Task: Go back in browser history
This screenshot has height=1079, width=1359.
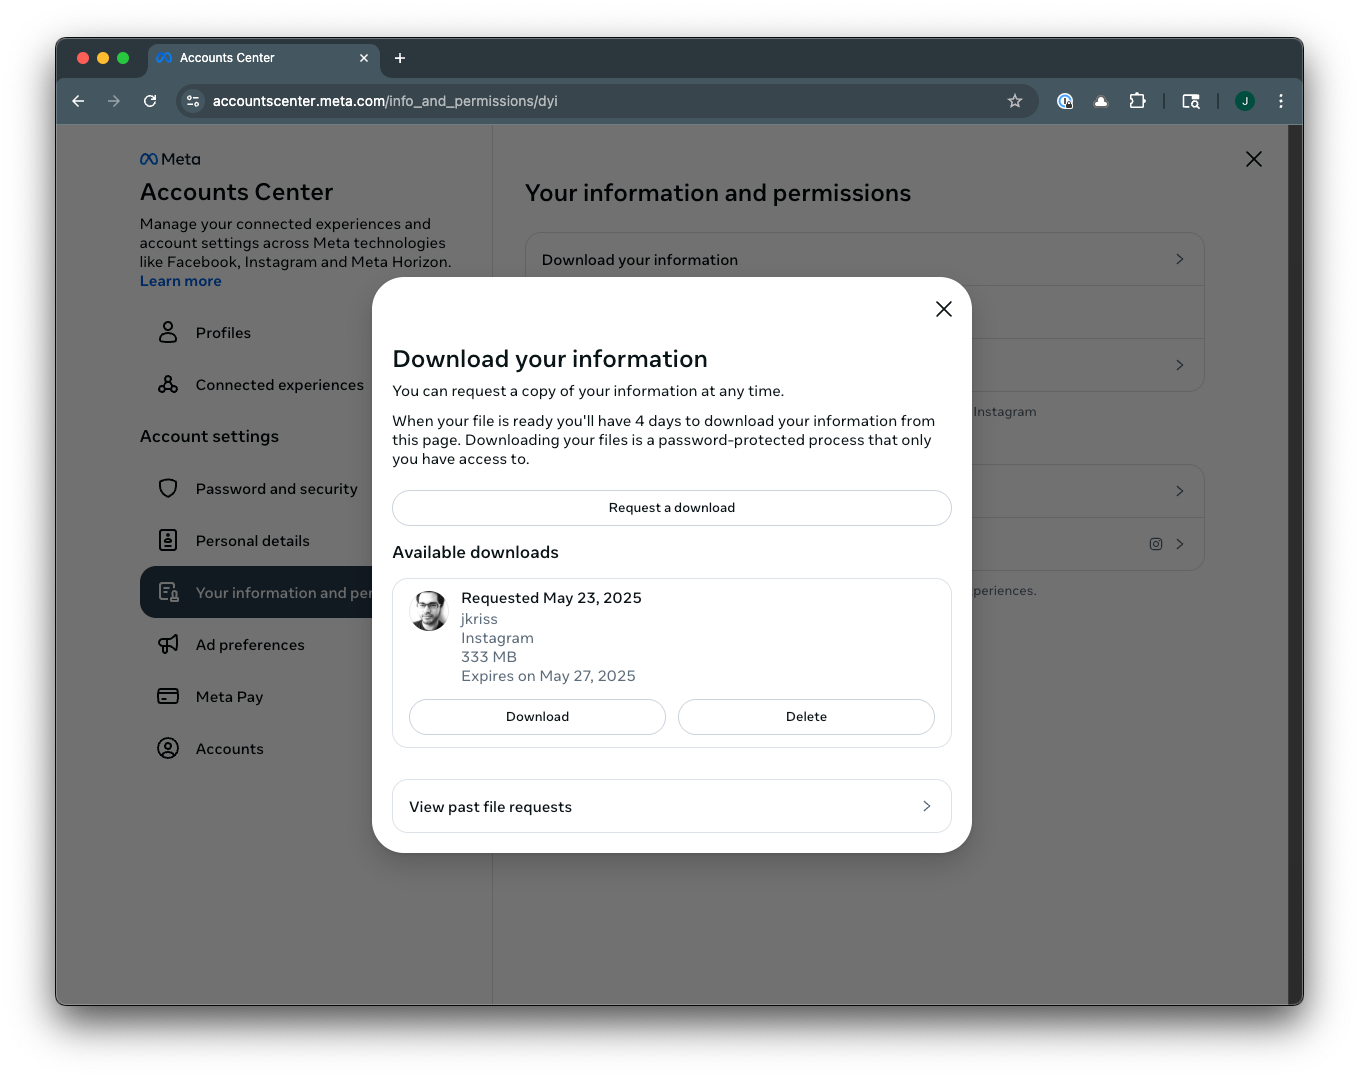Action: (78, 101)
